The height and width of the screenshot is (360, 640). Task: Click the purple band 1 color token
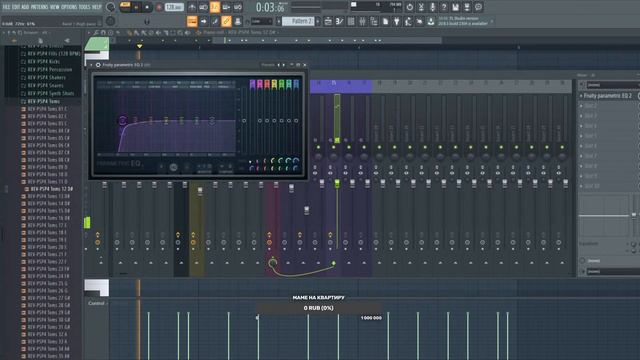point(252,84)
